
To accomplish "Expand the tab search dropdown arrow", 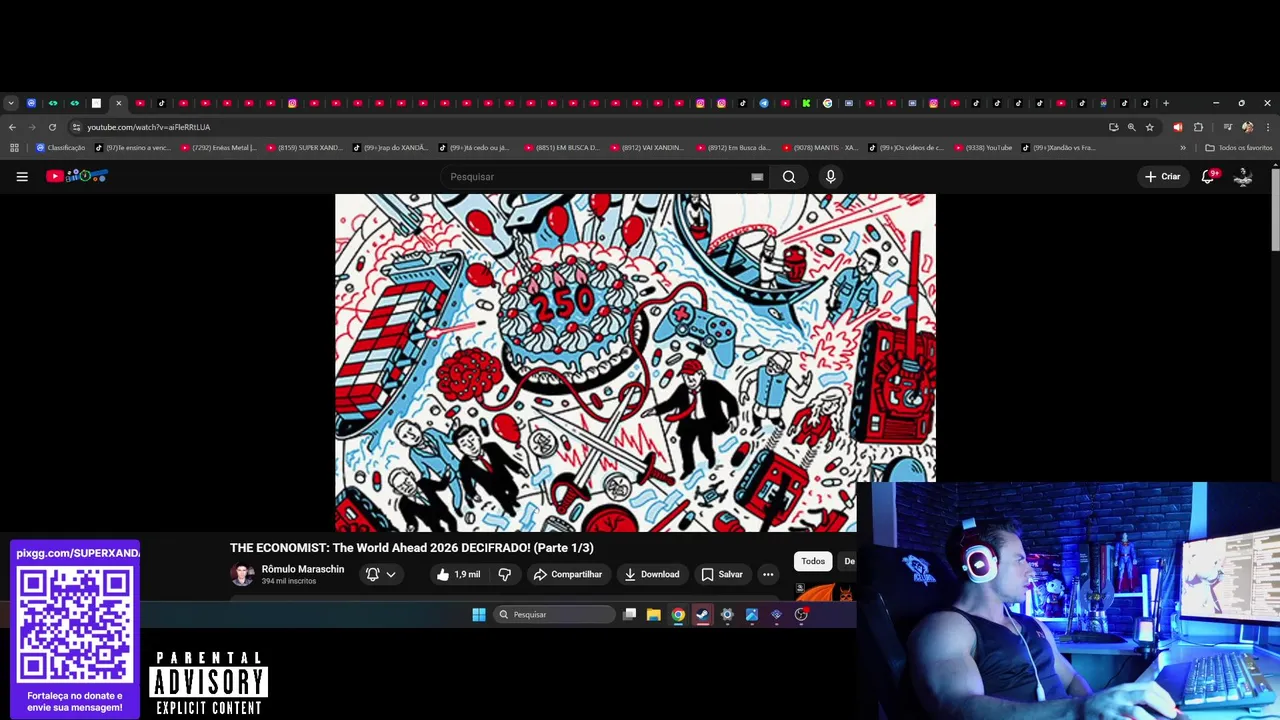I will click(11, 103).
